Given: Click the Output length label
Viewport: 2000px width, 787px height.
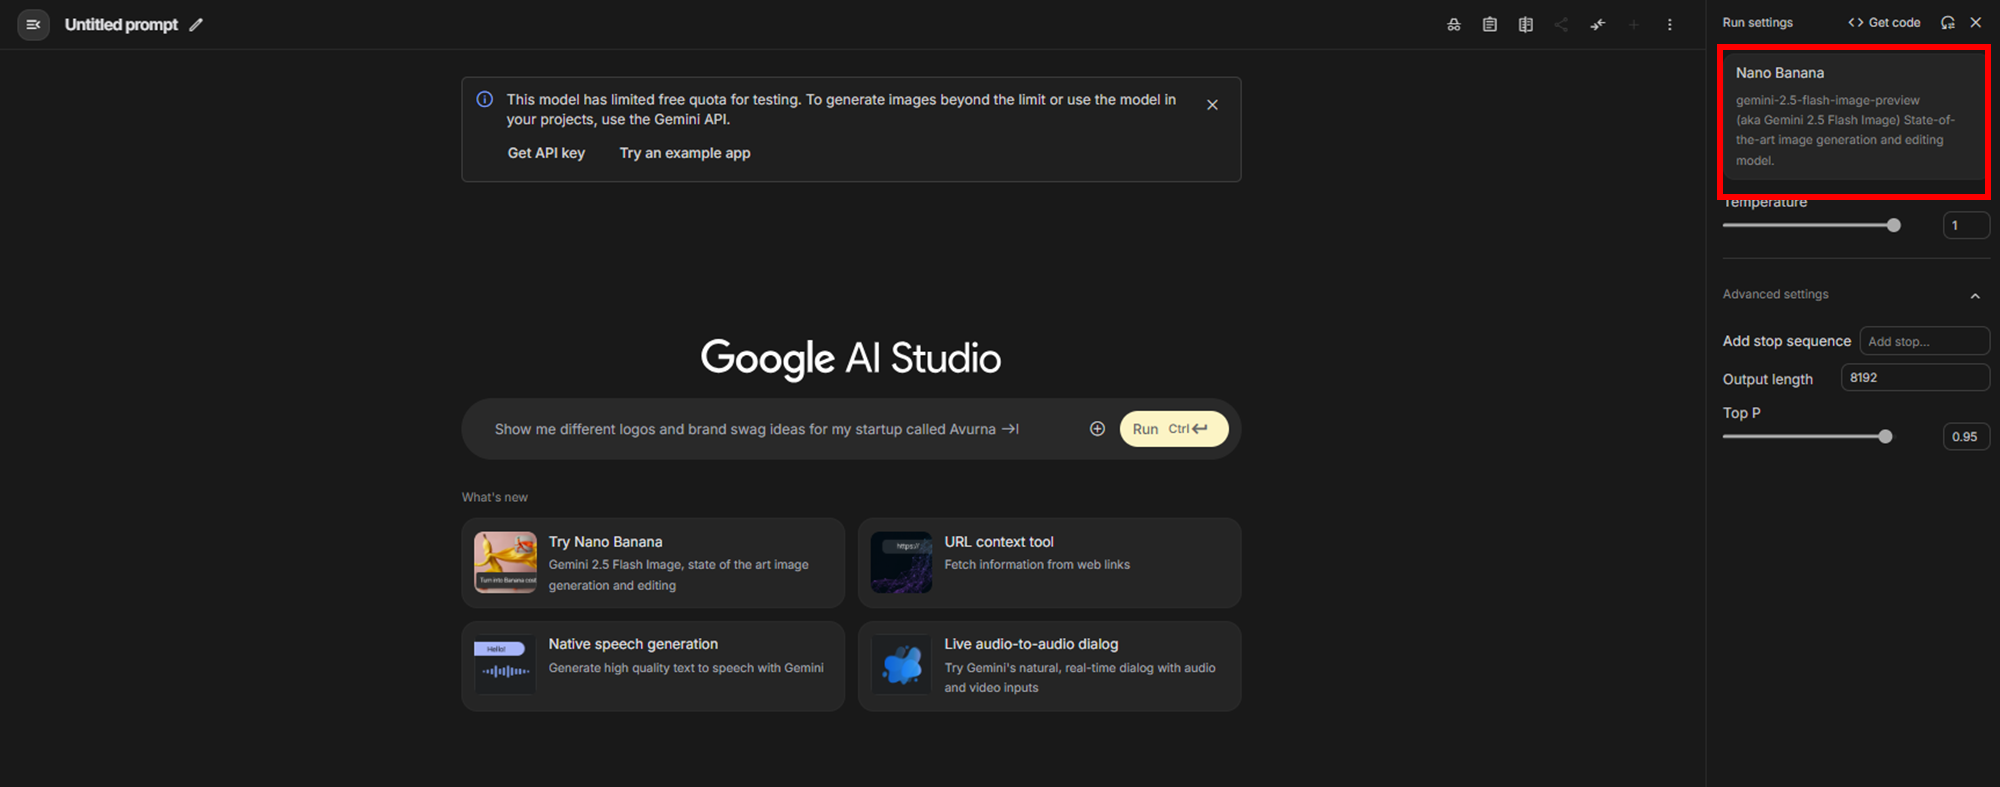Looking at the screenshot, I should click(x=1767, y=379).
